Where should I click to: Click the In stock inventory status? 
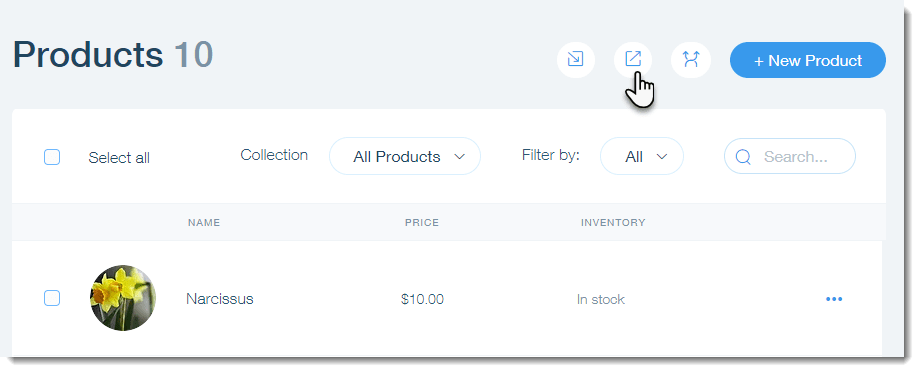(601, 299)
